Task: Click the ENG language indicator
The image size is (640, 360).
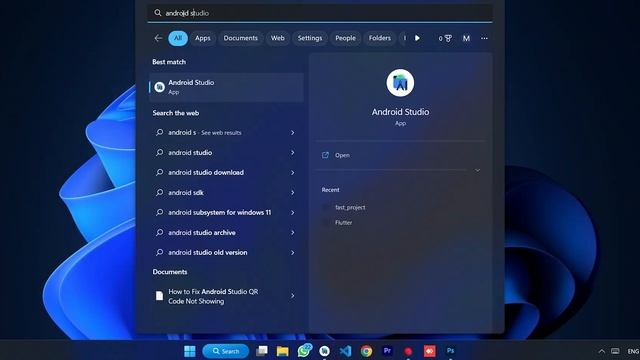Action: pos(633,351)
